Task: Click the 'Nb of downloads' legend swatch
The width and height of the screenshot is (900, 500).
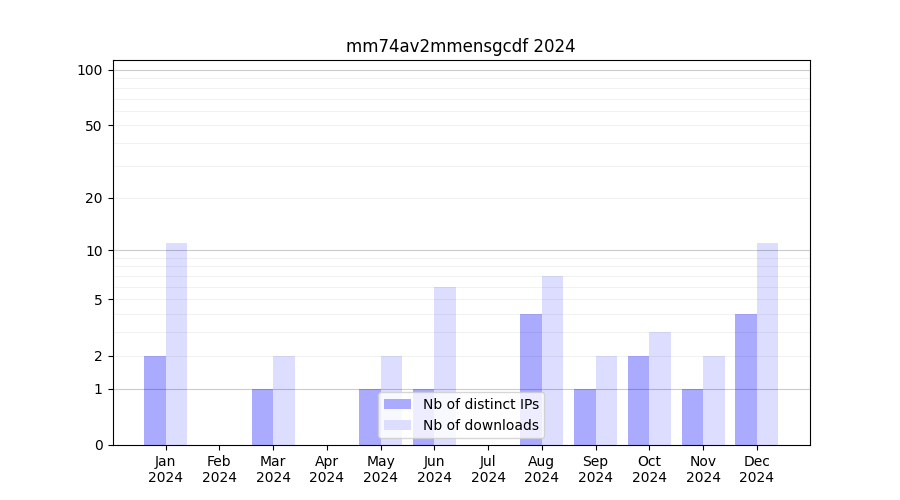Action: tap(397, 425)
